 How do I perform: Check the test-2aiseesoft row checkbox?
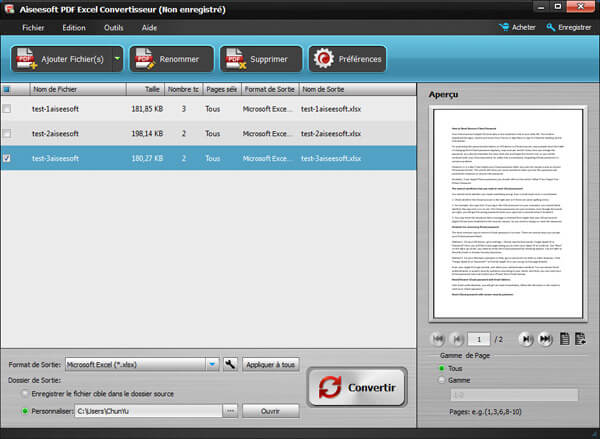click(x=7, y=133)
